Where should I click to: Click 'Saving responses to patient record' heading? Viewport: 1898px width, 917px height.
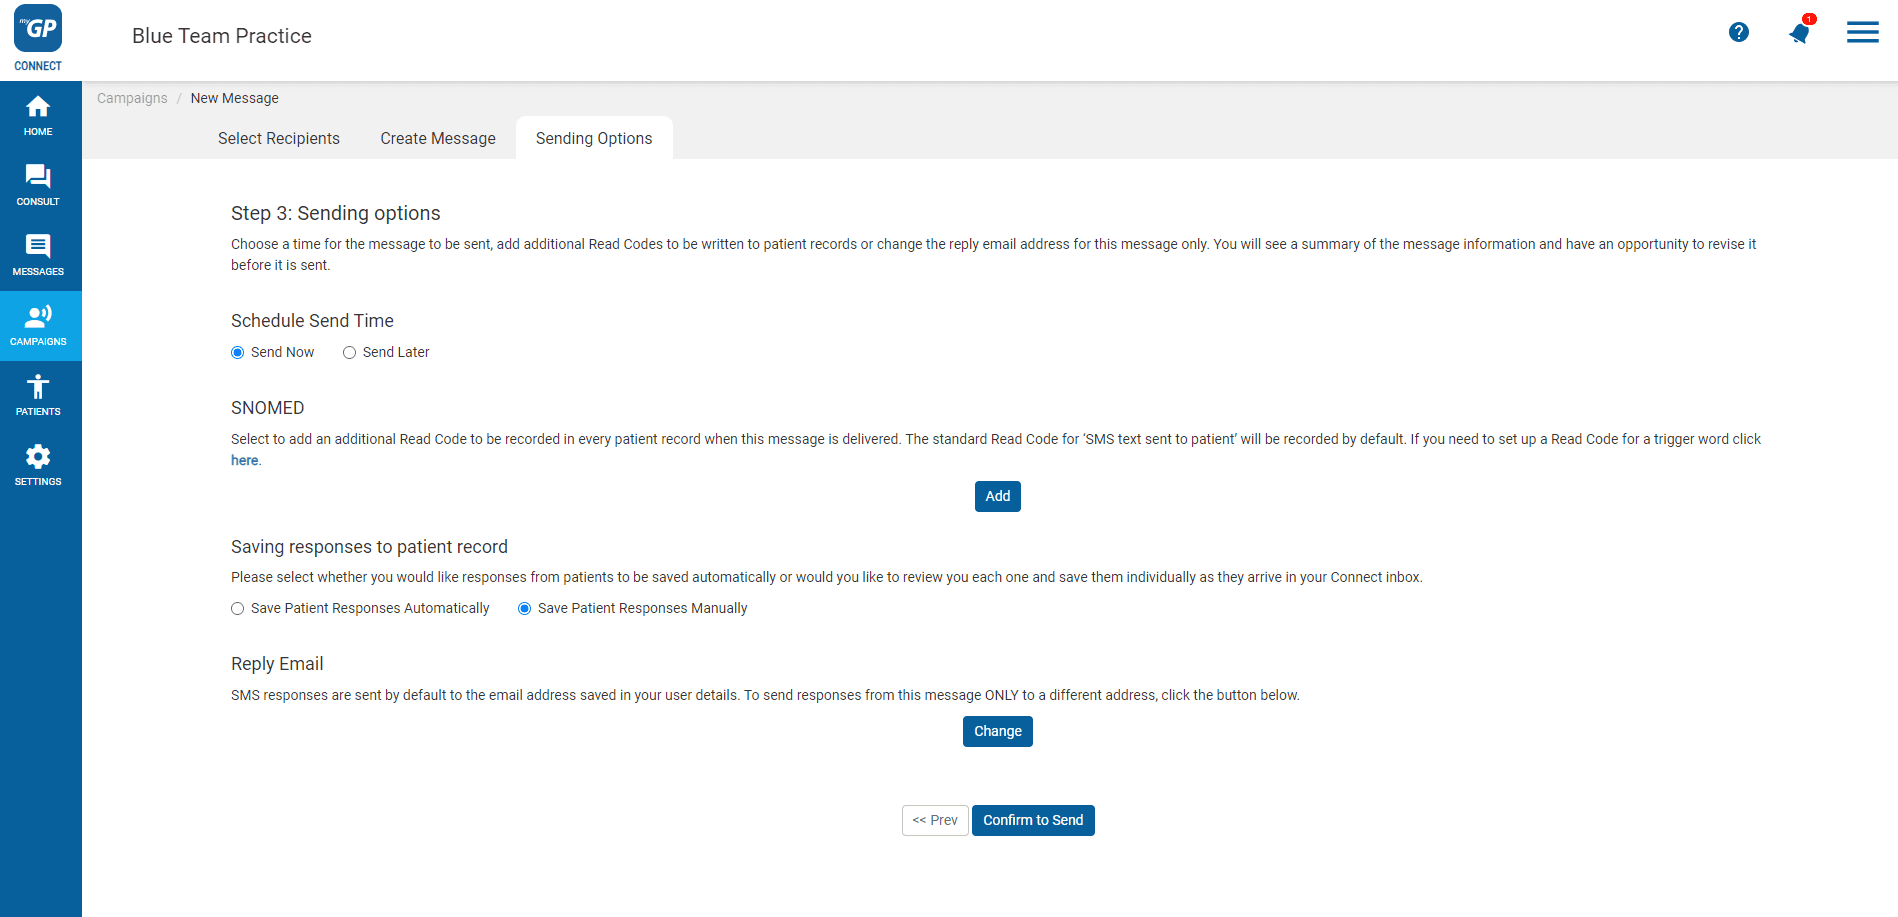(369, 547)
